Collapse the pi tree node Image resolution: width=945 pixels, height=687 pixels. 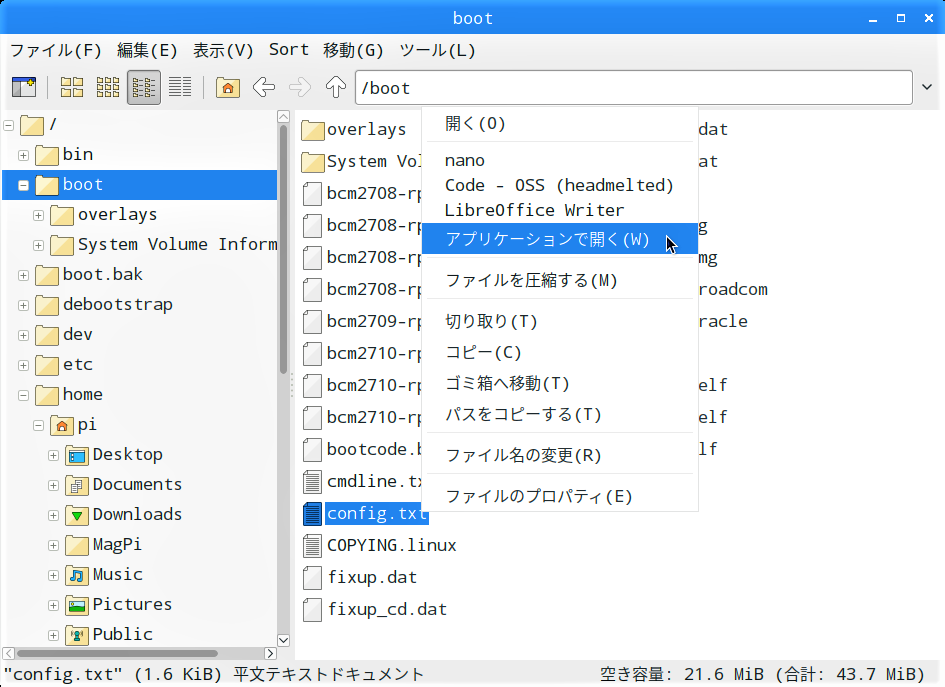[x=39, y=425]
